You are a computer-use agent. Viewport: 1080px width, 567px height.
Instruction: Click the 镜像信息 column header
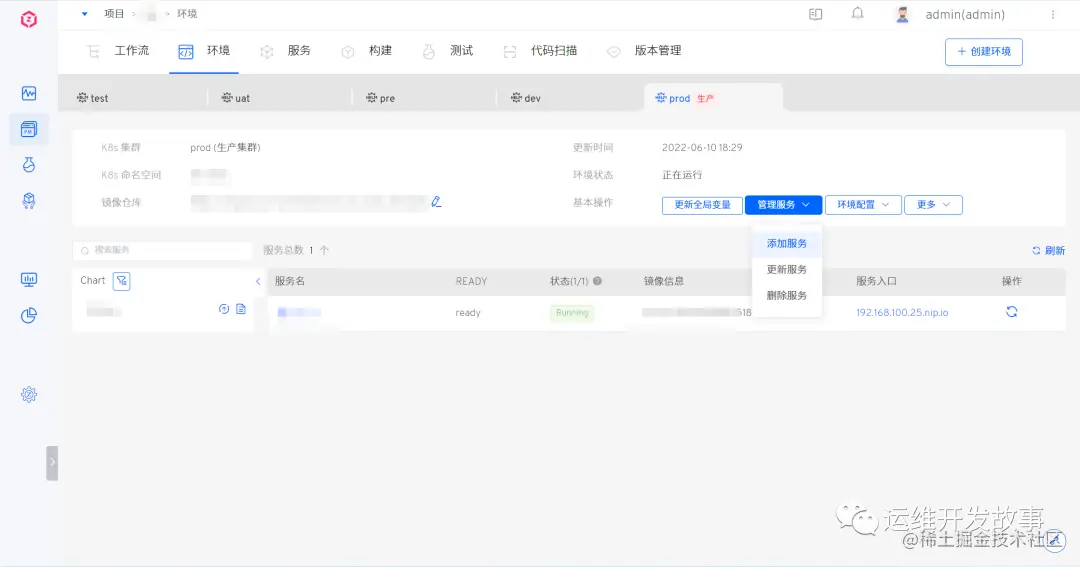(x=664, y=281)
